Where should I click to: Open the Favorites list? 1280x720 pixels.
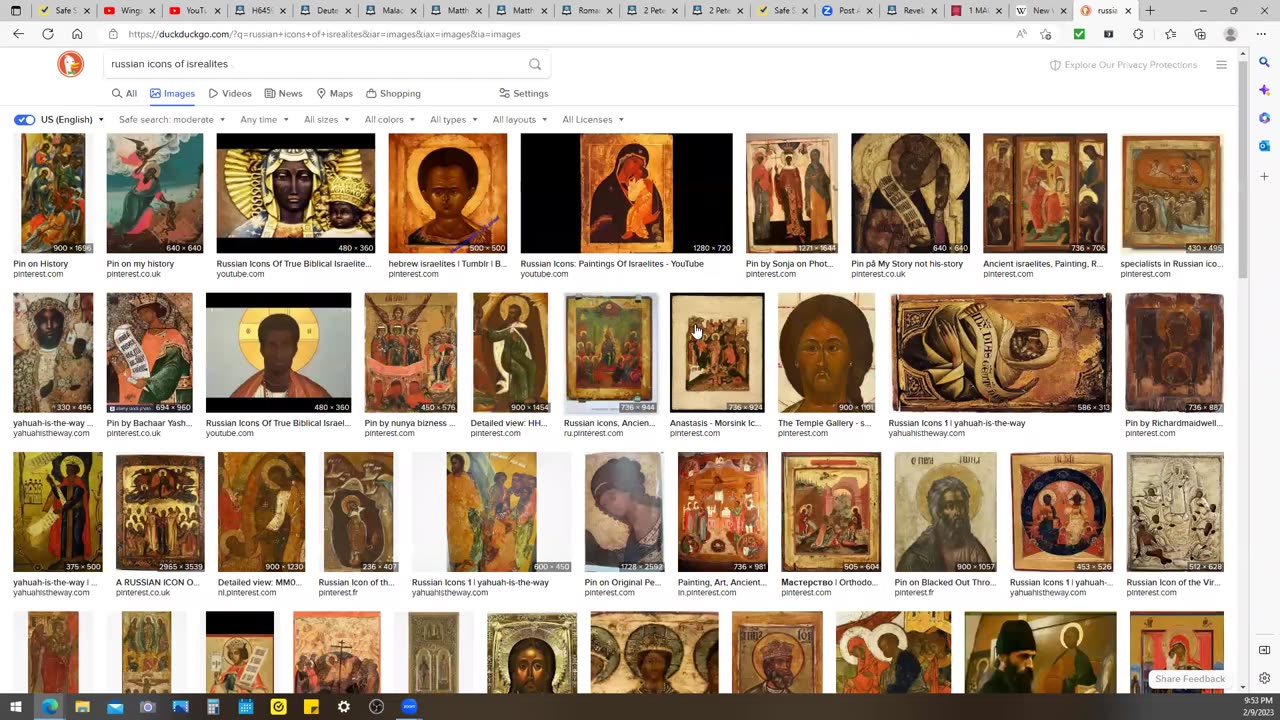pos(1170,34)
